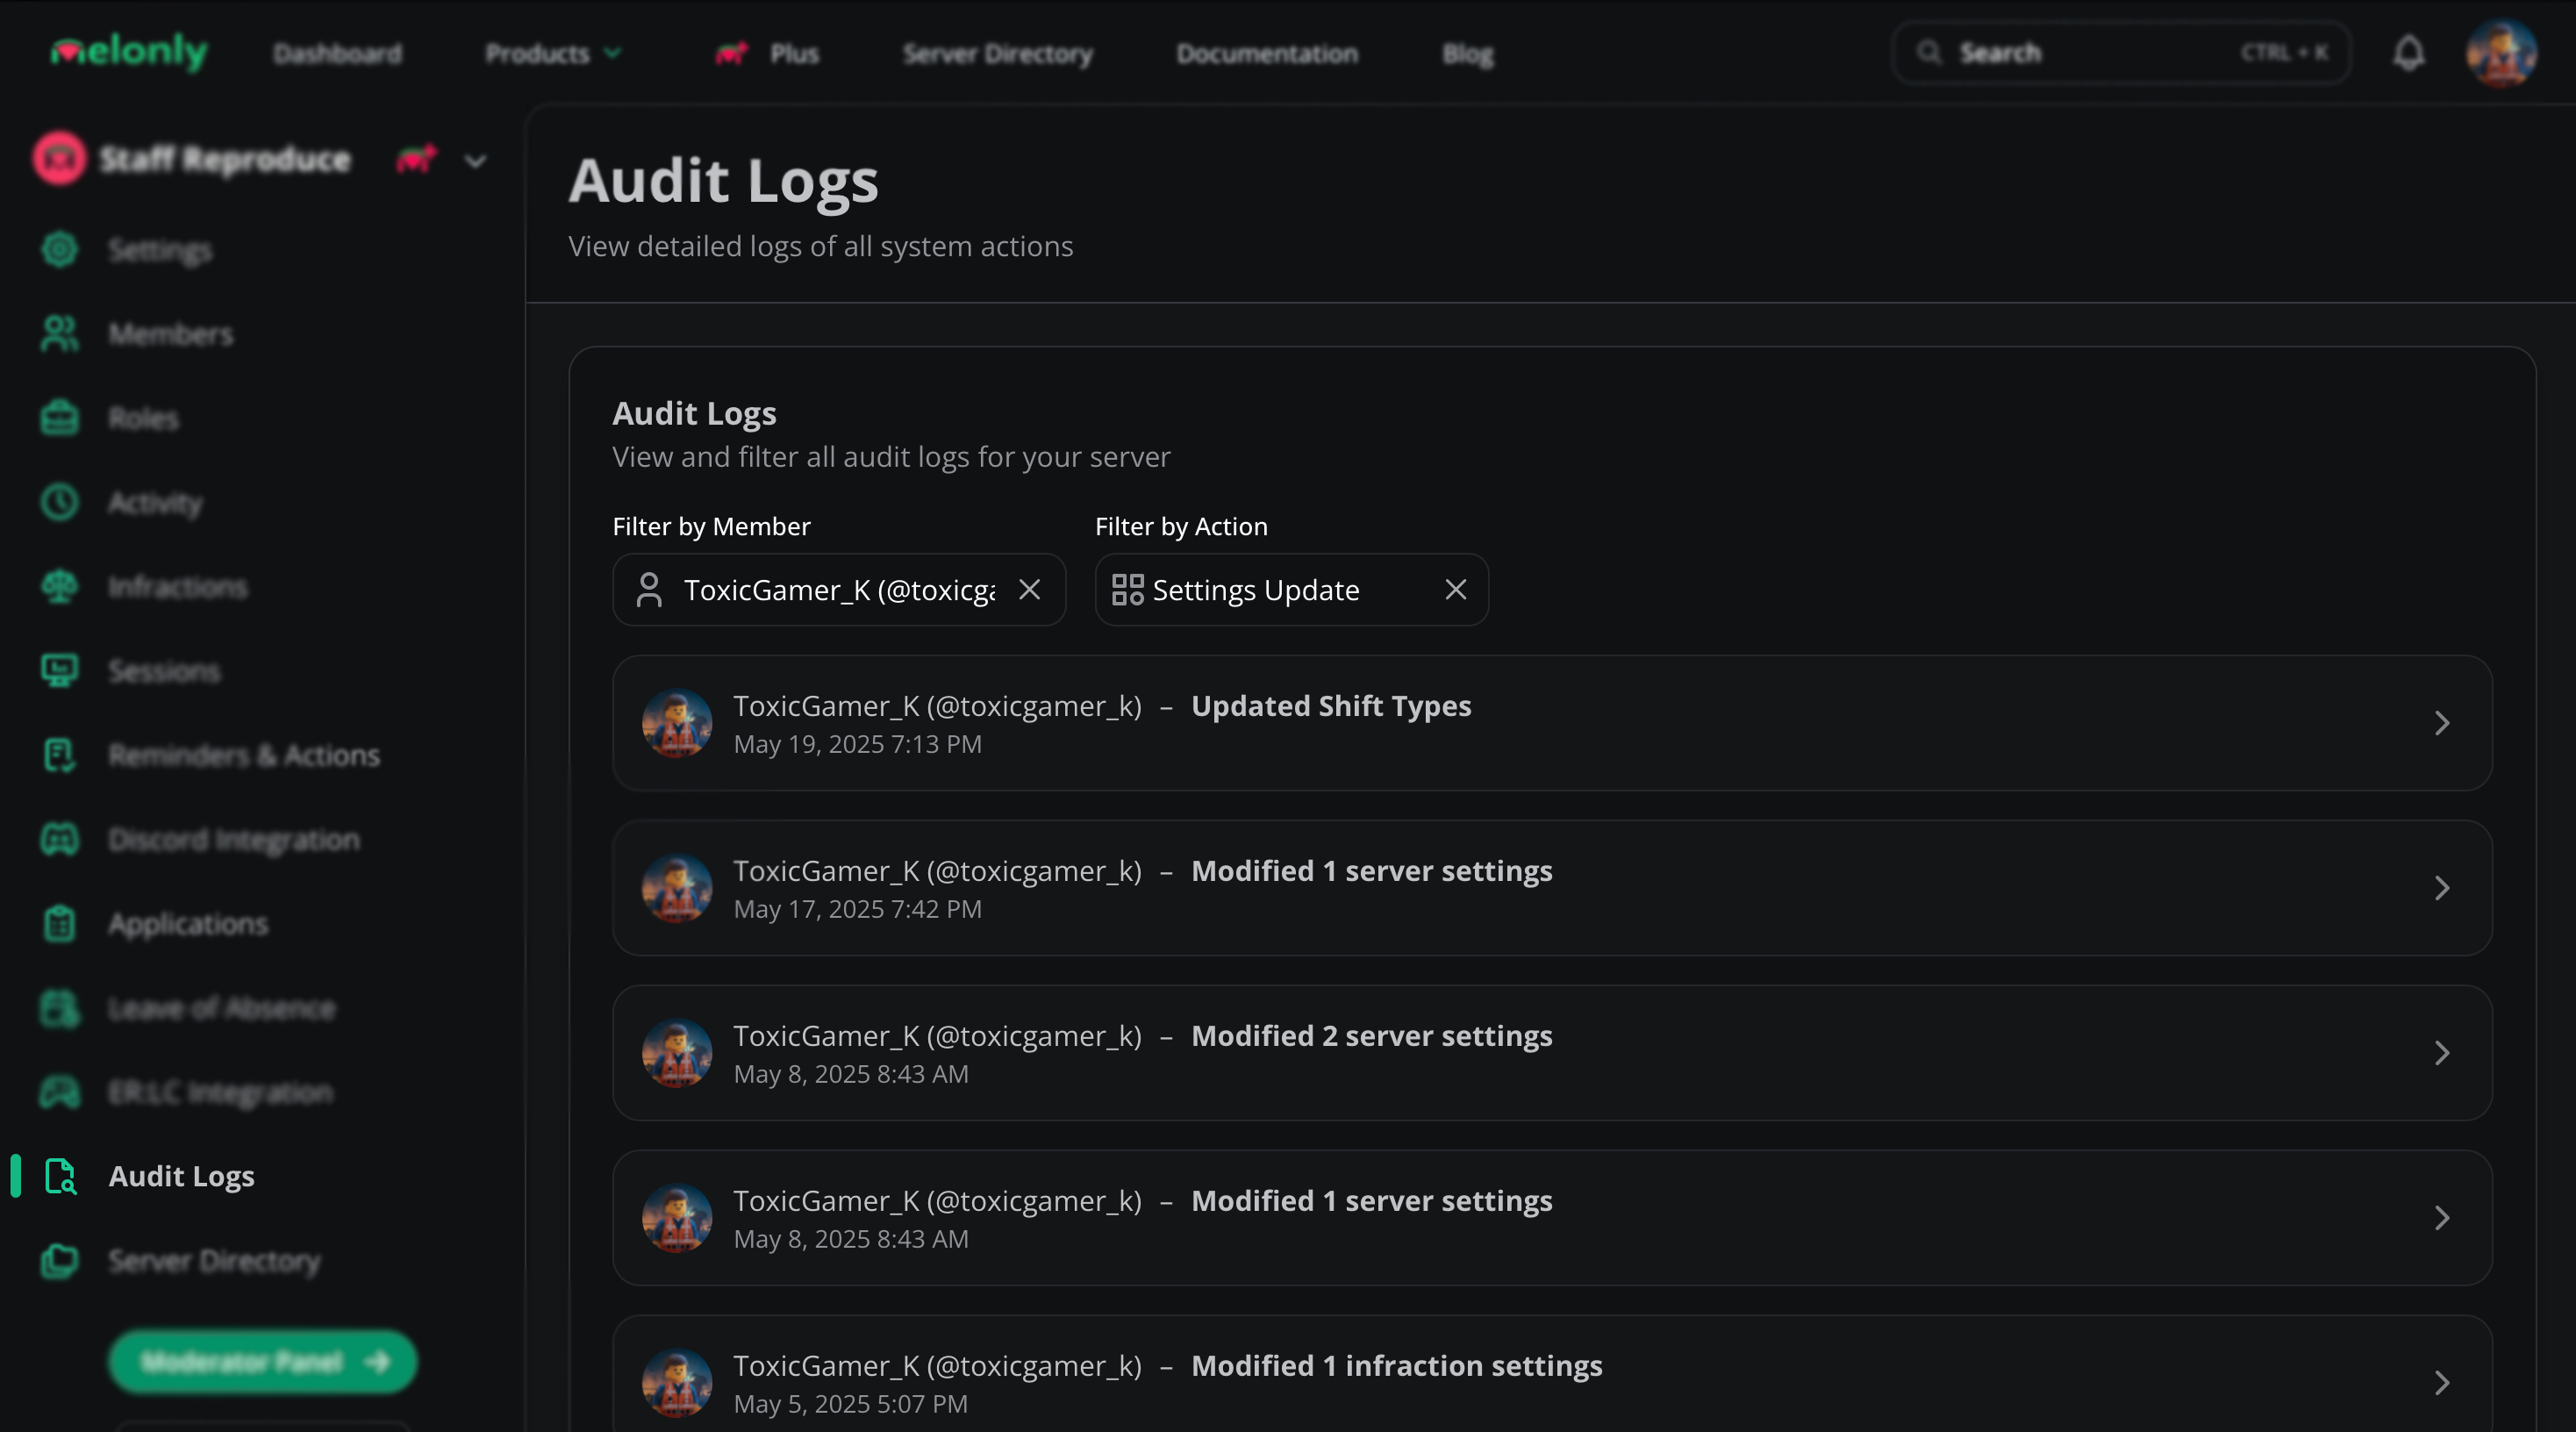This screenshot has height=1432, width=2576.
Task: Open Documentation in top navigation
Action: (1266, 53)
